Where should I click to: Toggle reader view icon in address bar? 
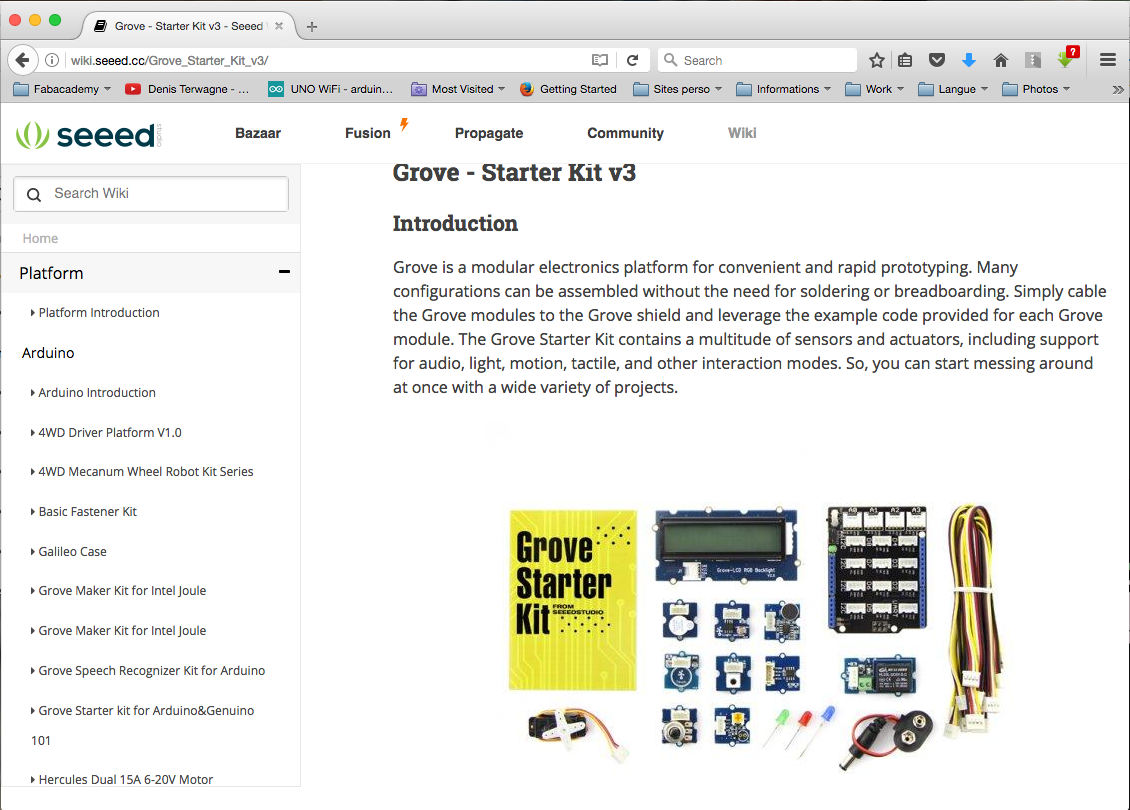click(x=600, y=61)
